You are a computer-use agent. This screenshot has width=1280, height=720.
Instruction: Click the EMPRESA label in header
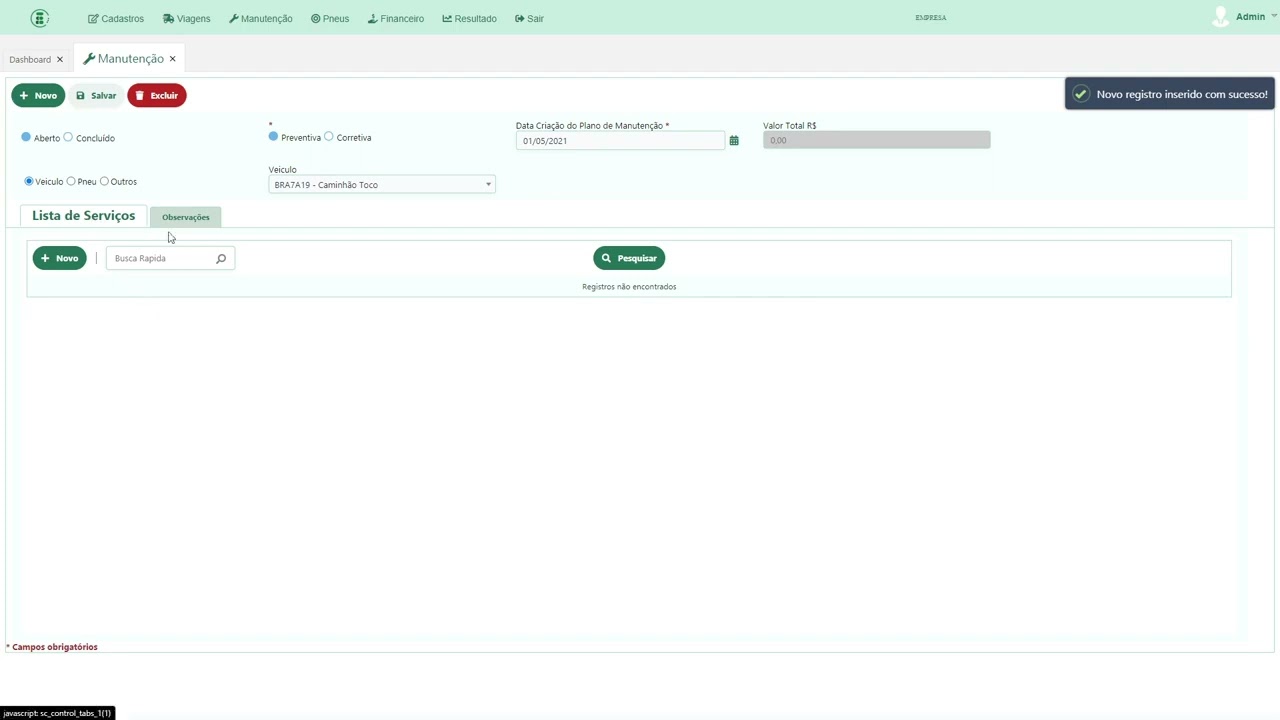(931, 18)
